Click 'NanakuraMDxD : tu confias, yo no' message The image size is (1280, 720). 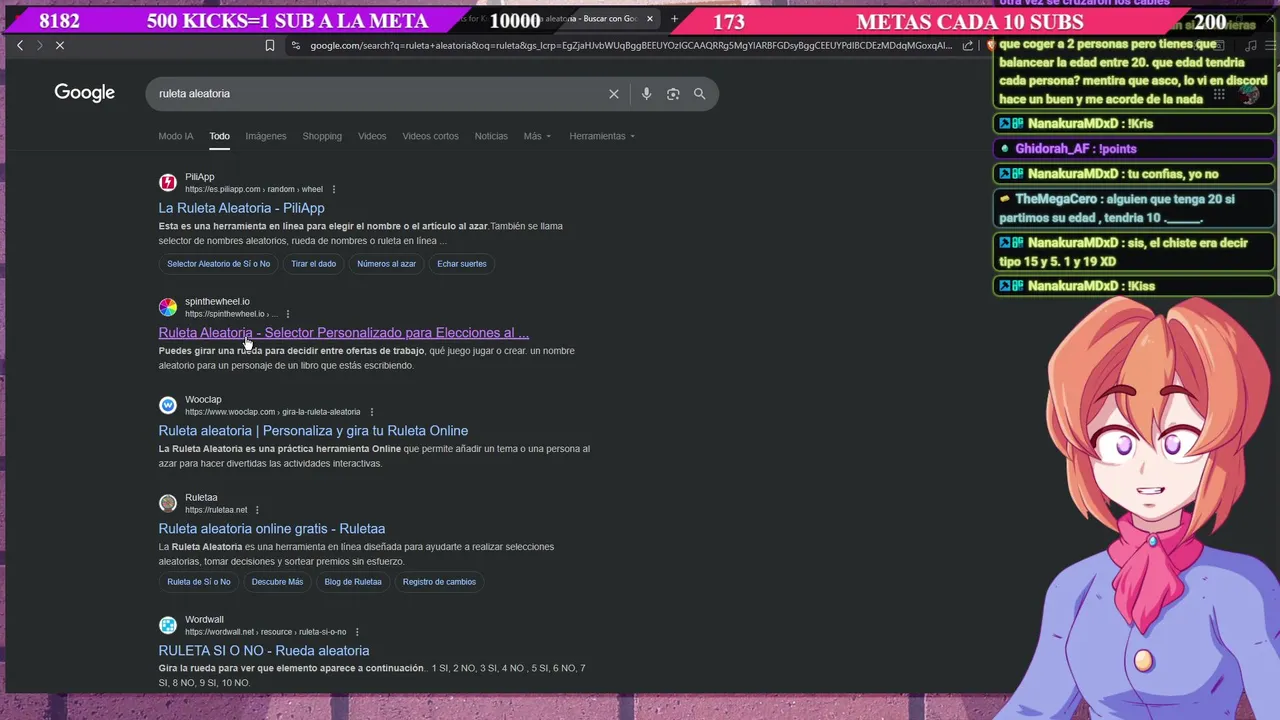pos(1134,174)
